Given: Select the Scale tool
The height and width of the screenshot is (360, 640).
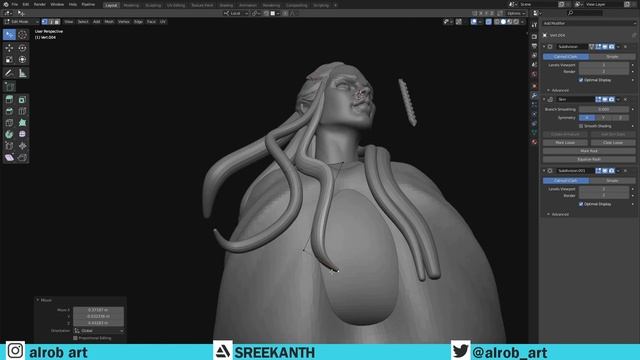Looking at the screenshot, I should click(9, 60).
